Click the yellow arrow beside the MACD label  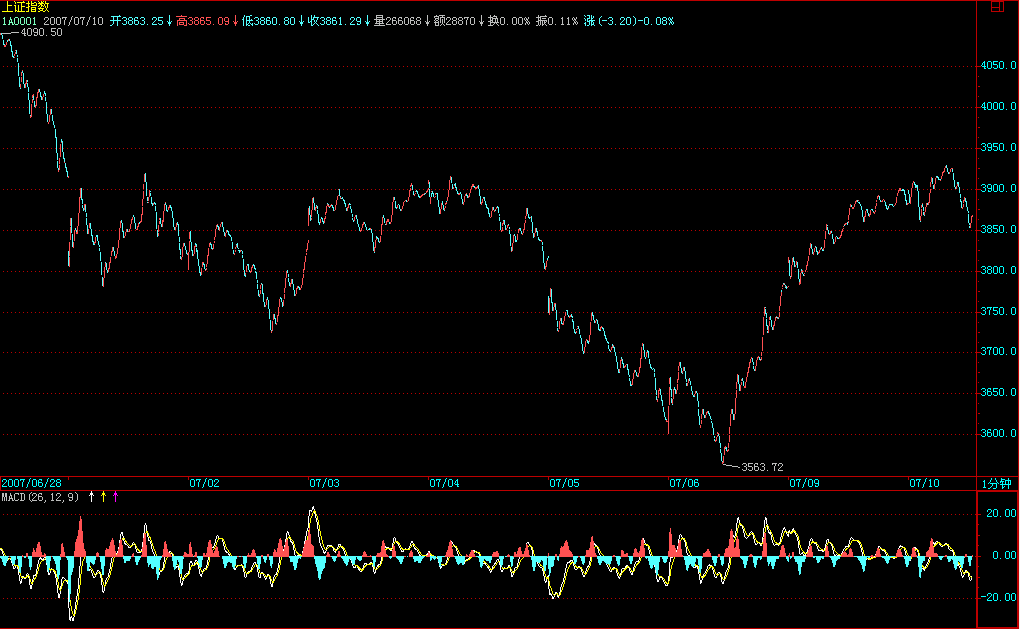point(103,496)
